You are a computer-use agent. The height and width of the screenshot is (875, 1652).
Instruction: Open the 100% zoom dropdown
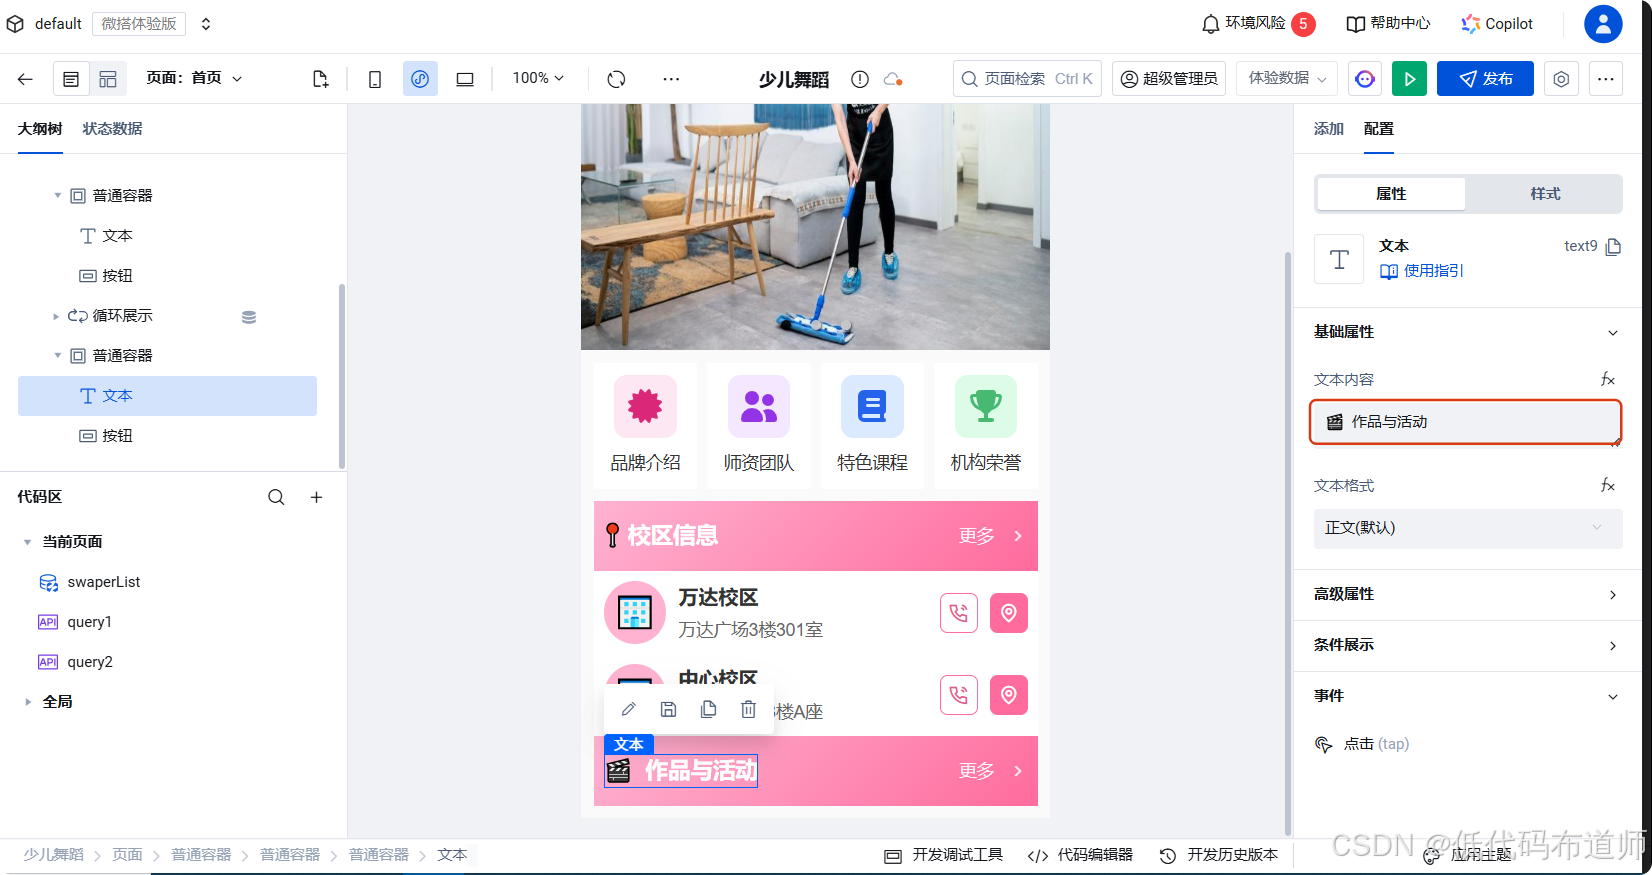pos(538,78)
